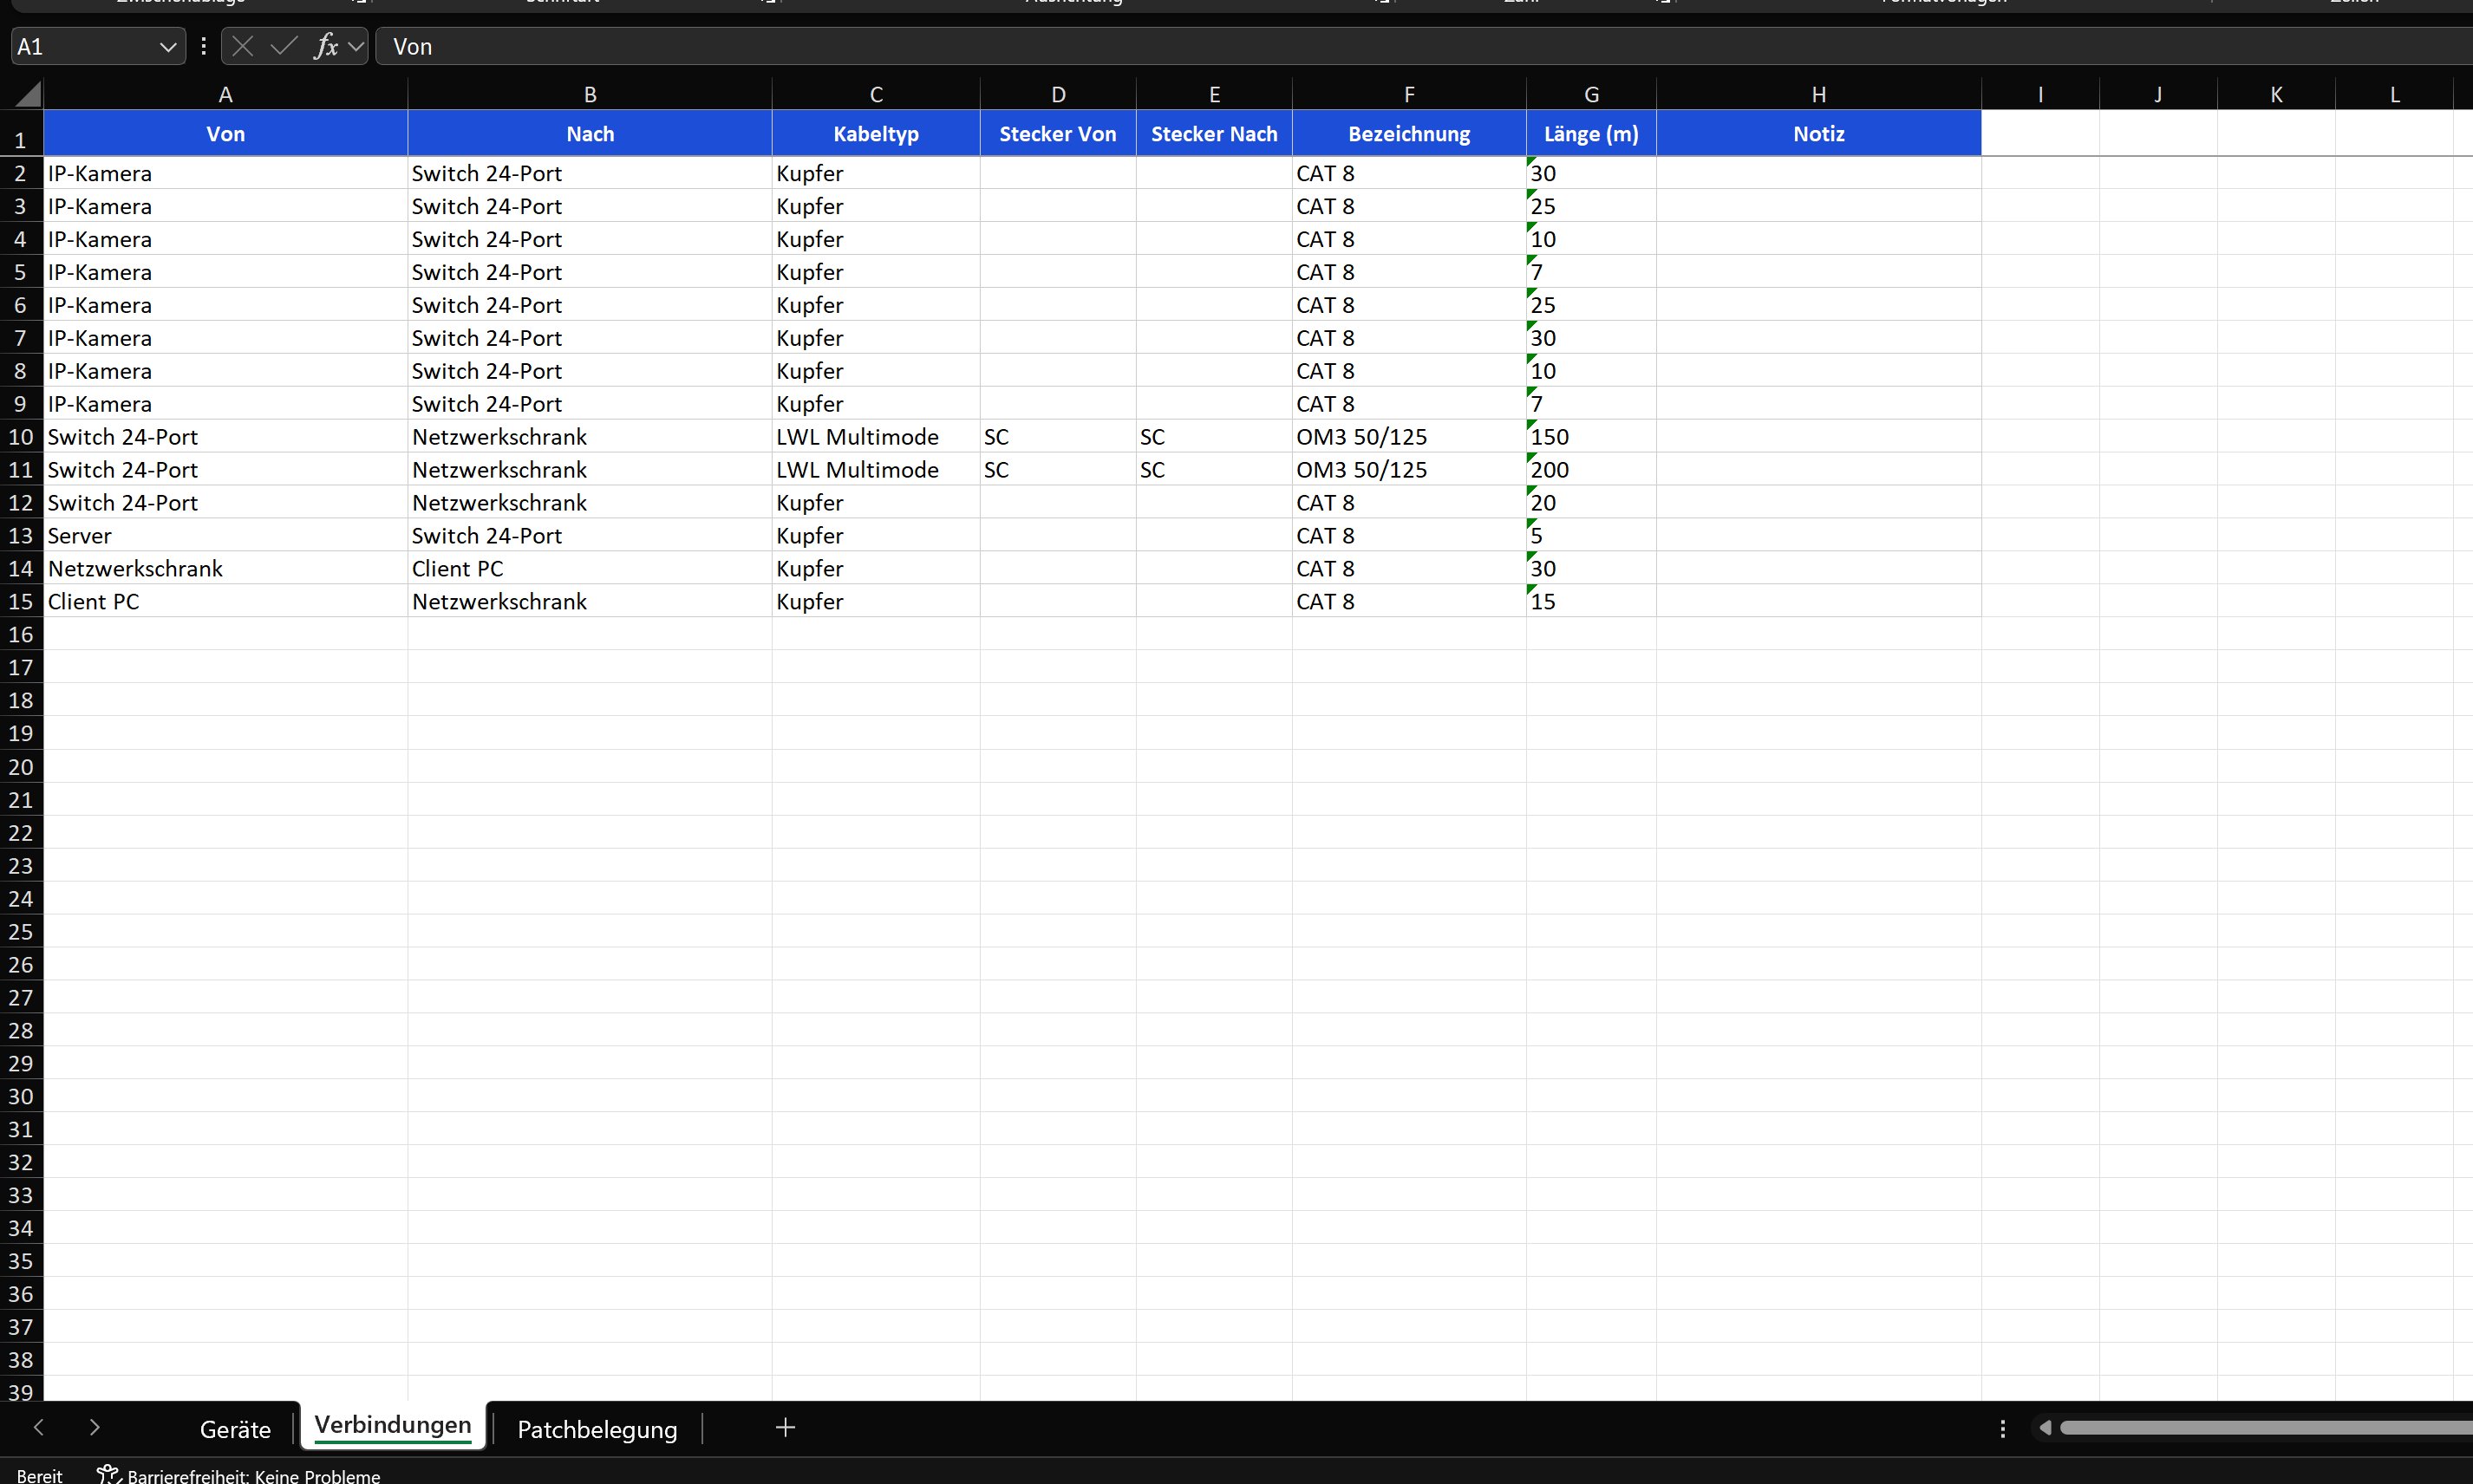
Task: Select the length value 20 cell
Action: coord(1592,503)
